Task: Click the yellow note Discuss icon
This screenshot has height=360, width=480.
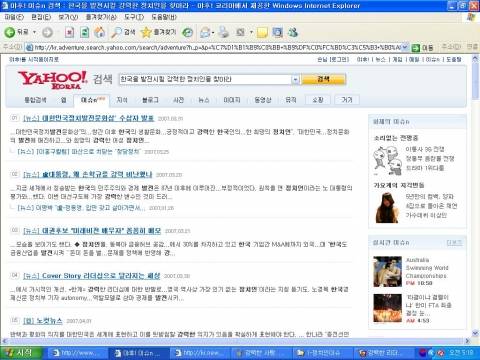Action: tap(262, 32)
